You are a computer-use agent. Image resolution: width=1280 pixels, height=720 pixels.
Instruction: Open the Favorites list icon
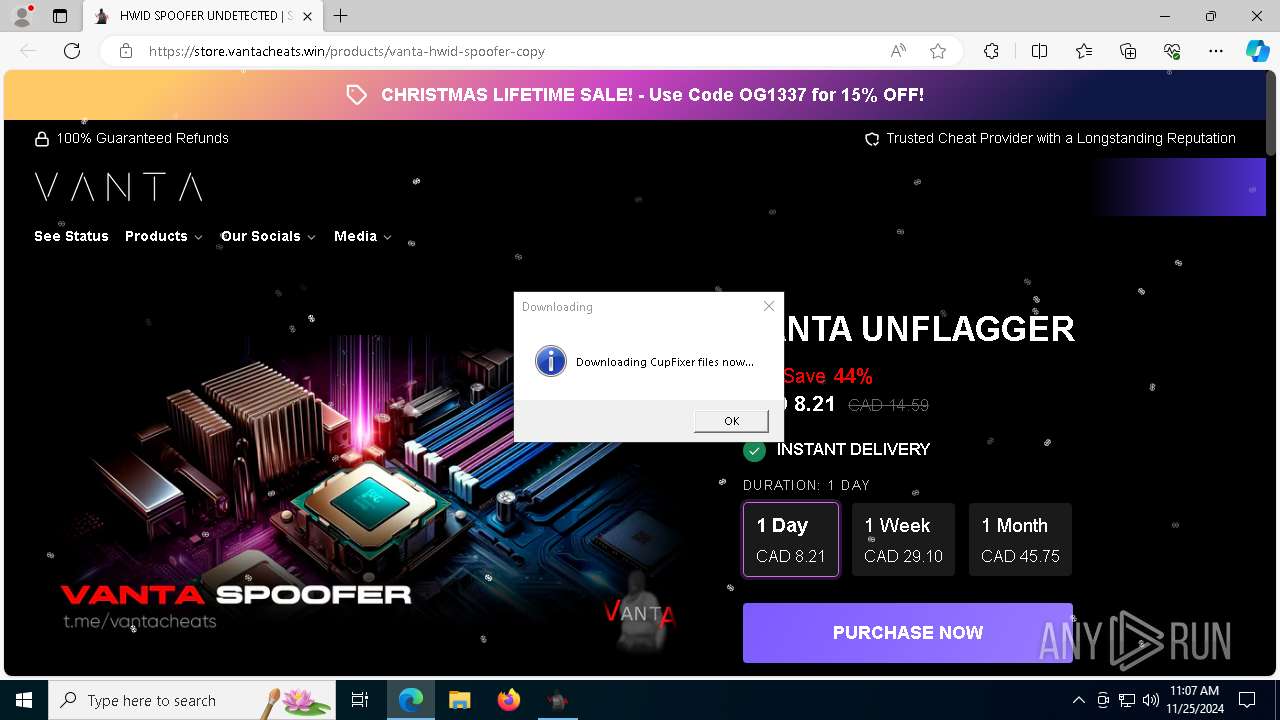point(1084,51)
